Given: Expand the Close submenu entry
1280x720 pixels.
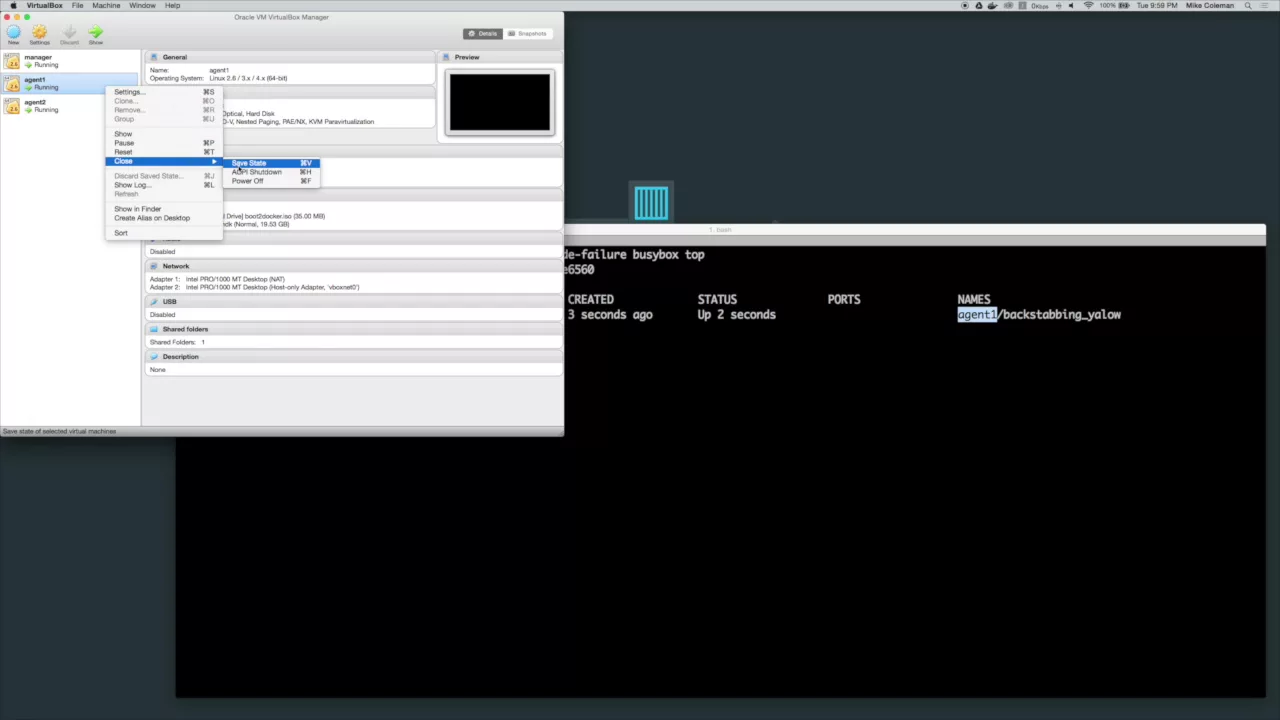Looking at the screenshot, I should pyautogui.click(x=163, y=161).
